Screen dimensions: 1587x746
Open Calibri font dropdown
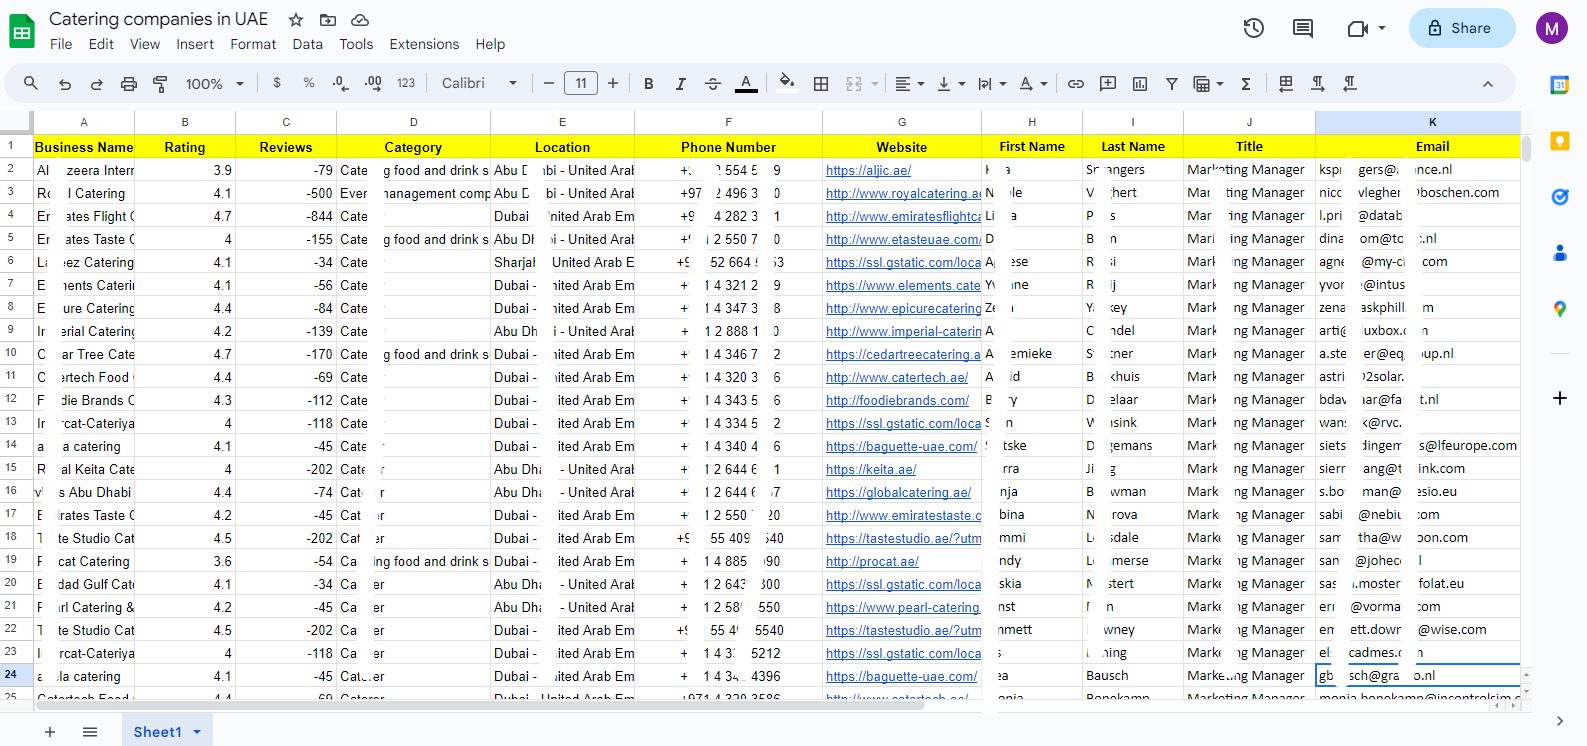tap(480, 83)
